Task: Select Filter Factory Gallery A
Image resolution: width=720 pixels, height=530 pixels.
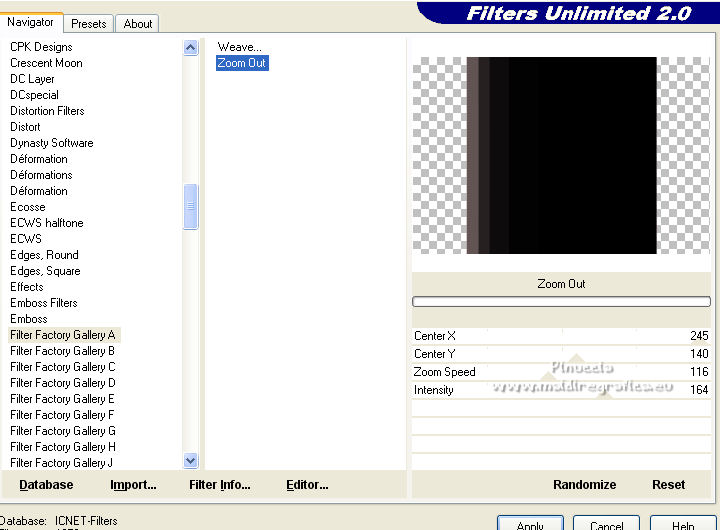Action: coord(63,335)
